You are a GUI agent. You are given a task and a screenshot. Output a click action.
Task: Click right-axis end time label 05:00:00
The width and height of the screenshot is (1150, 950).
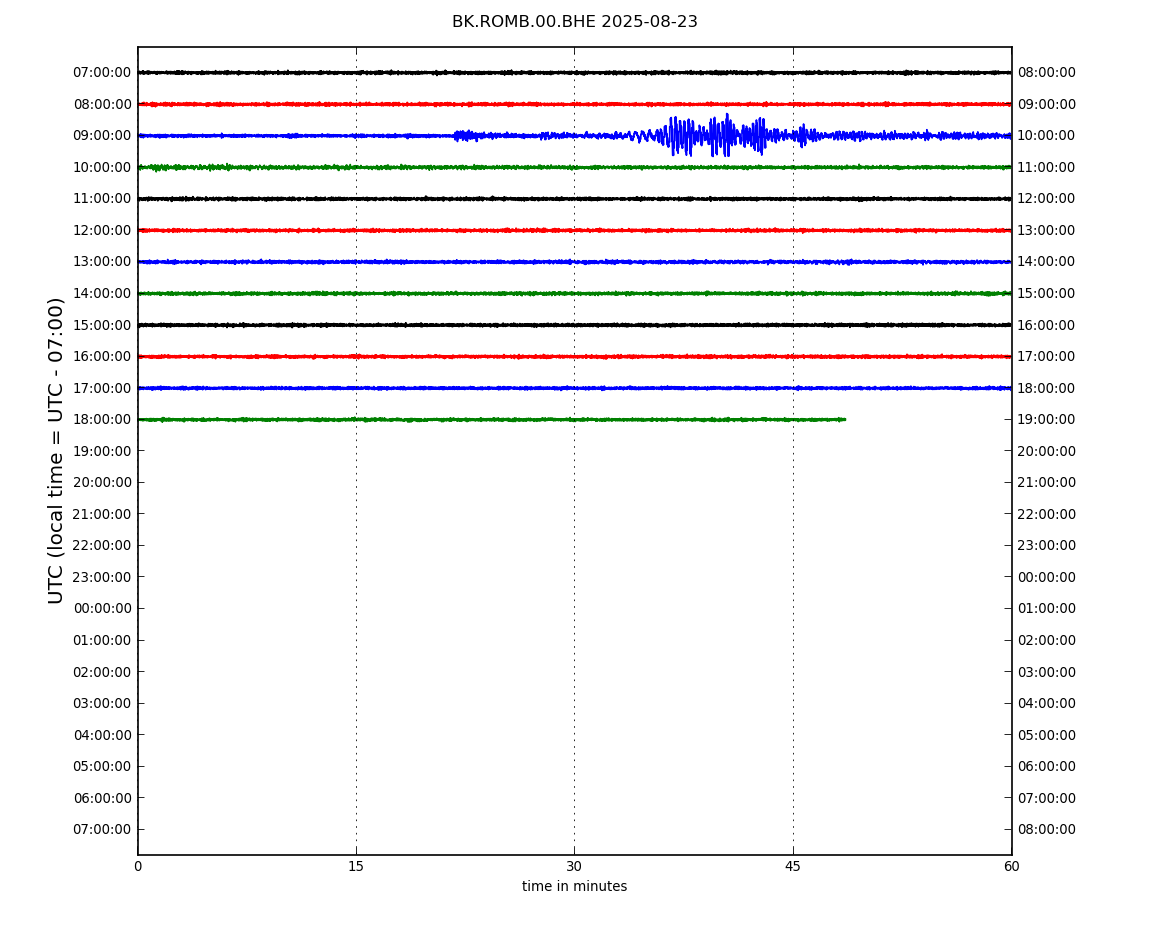(x=1047, y=735)
